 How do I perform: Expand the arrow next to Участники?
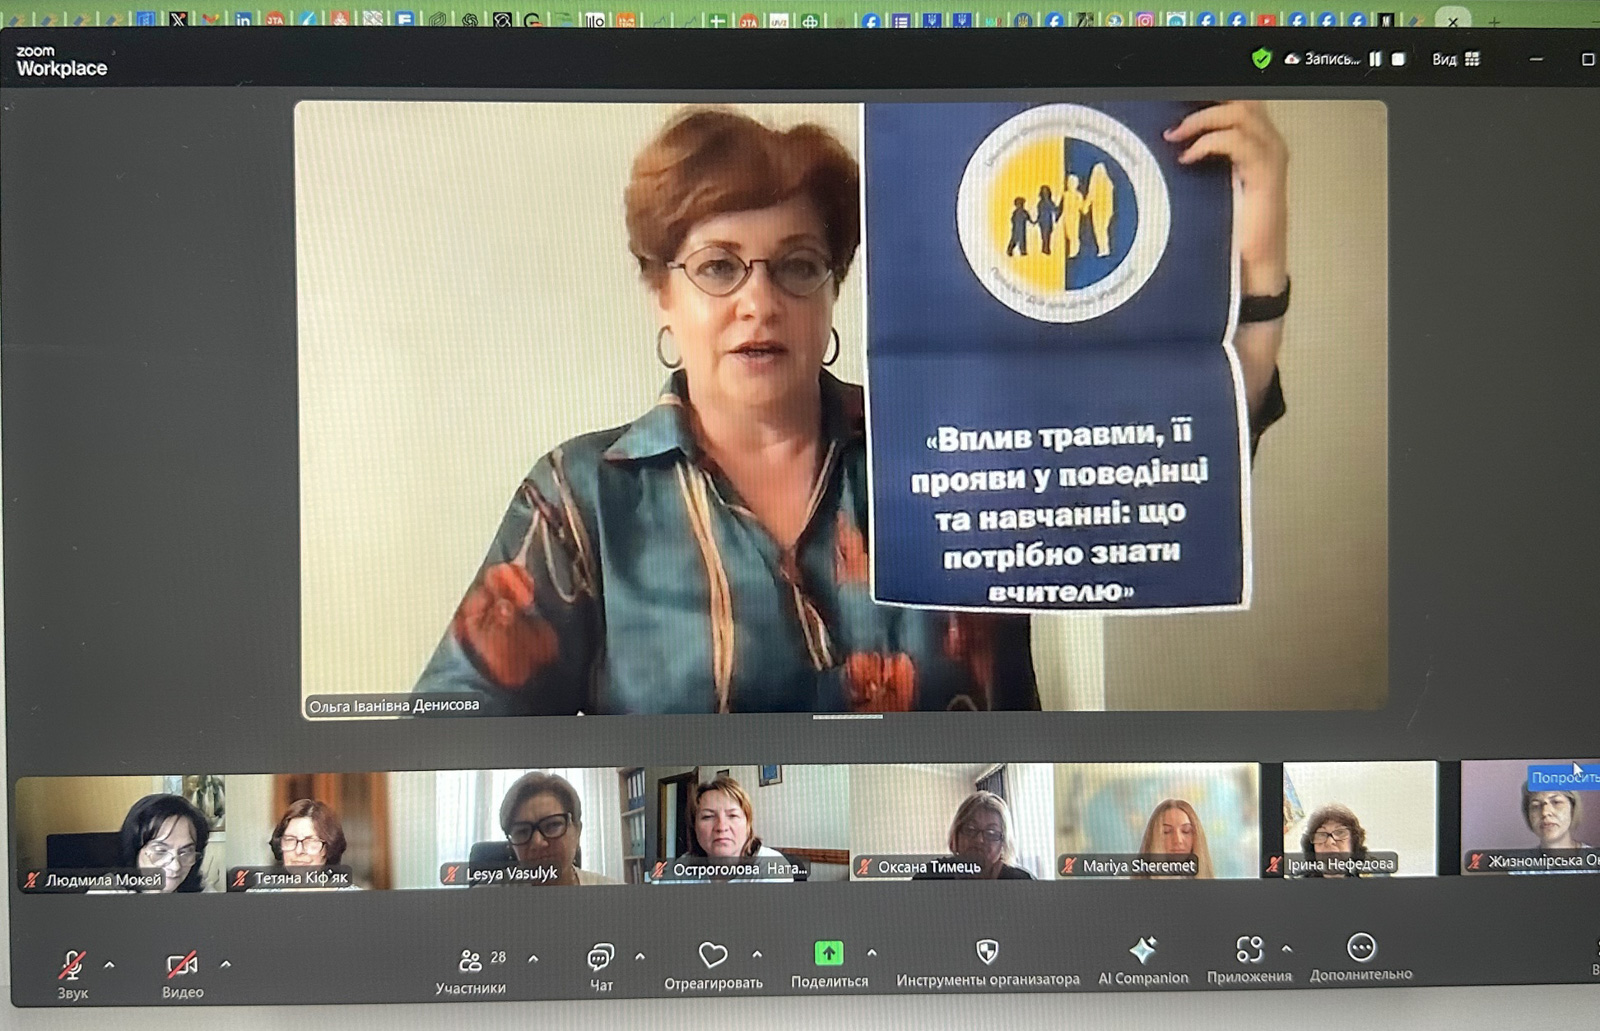click(534, 959)
